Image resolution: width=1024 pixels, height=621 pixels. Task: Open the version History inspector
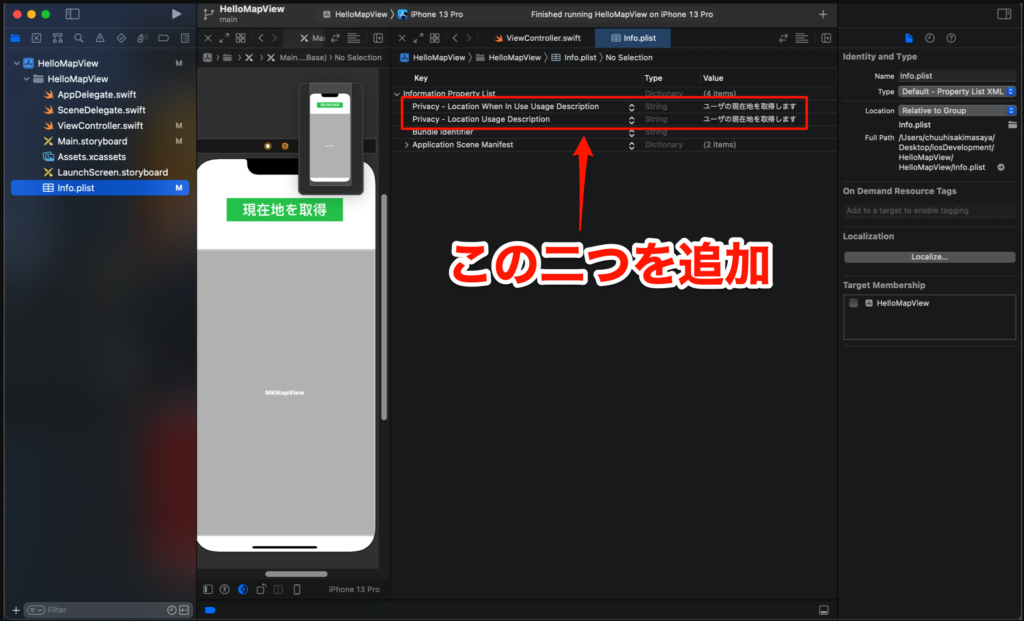(930, 38)
